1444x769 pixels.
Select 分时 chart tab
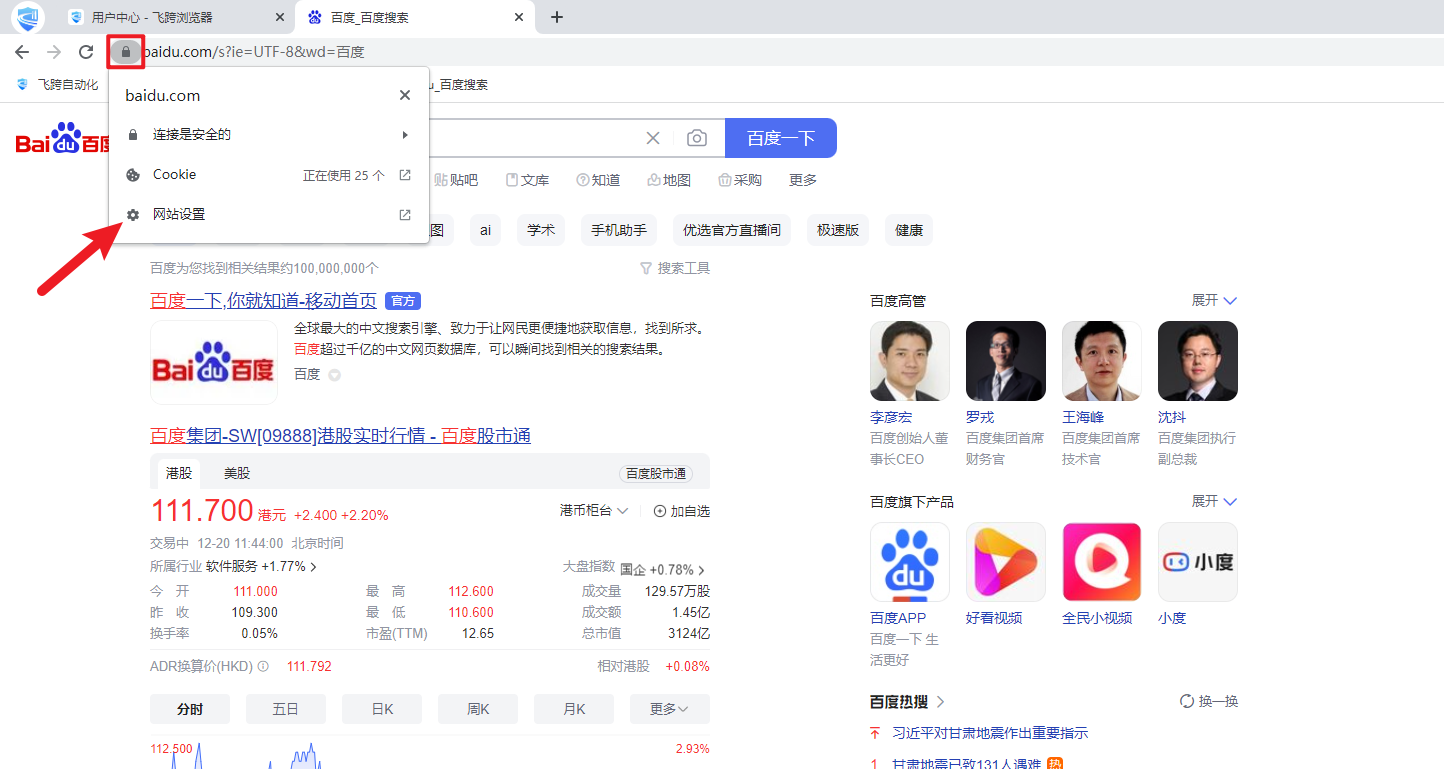190,709
